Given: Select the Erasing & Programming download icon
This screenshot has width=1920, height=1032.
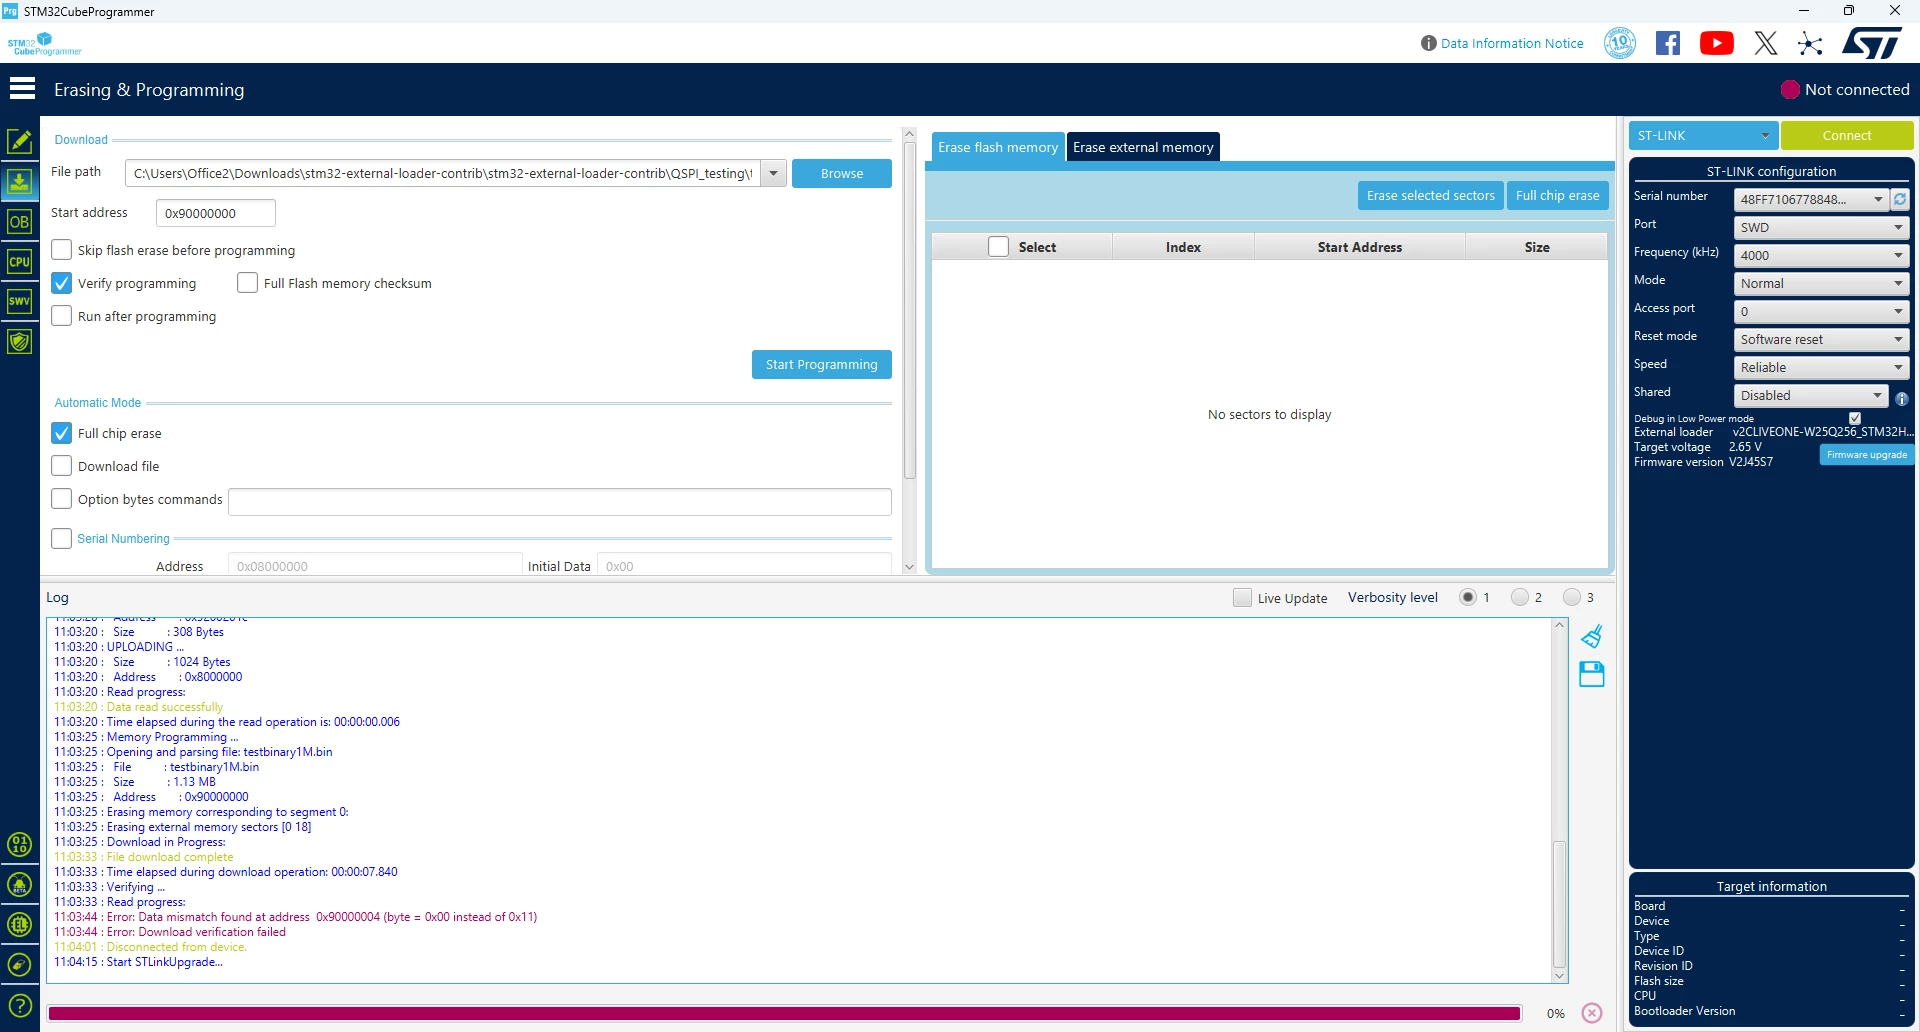Looking at the screenshot, I should pyautogui.click(x=19, y=182).
